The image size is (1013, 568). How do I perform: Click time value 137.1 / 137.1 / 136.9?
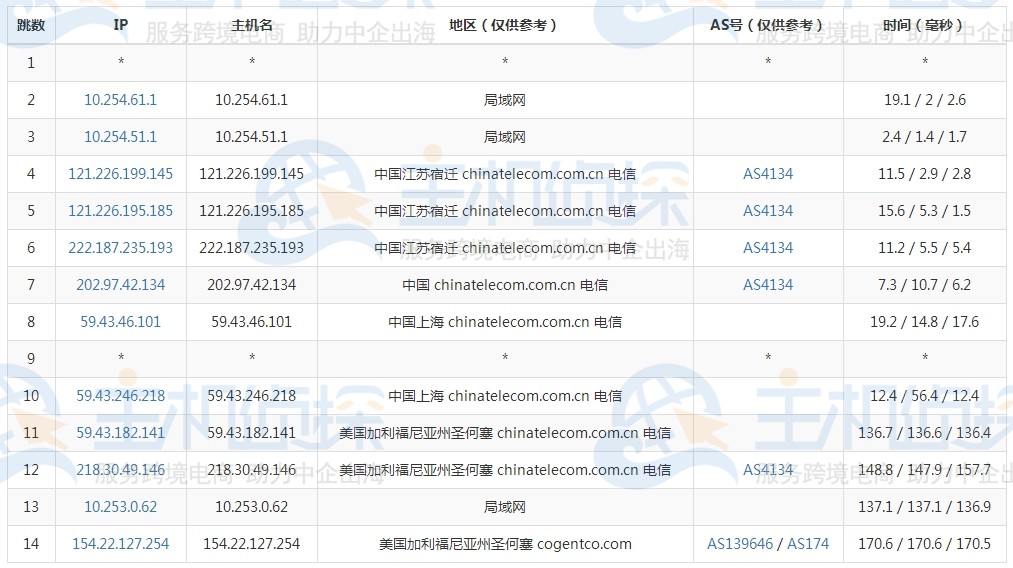point(925,507)
